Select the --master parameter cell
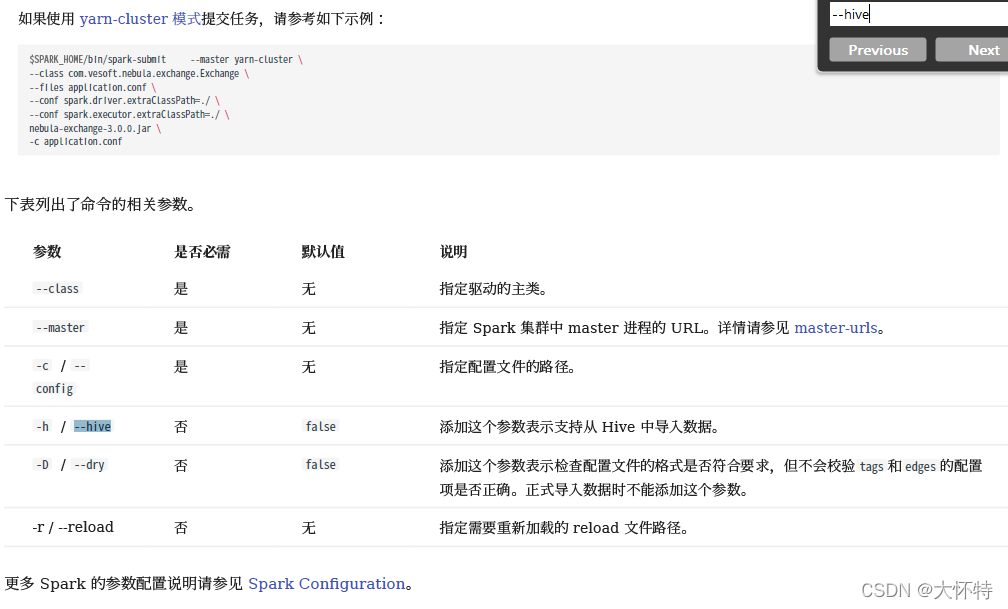 click(60, 327)
